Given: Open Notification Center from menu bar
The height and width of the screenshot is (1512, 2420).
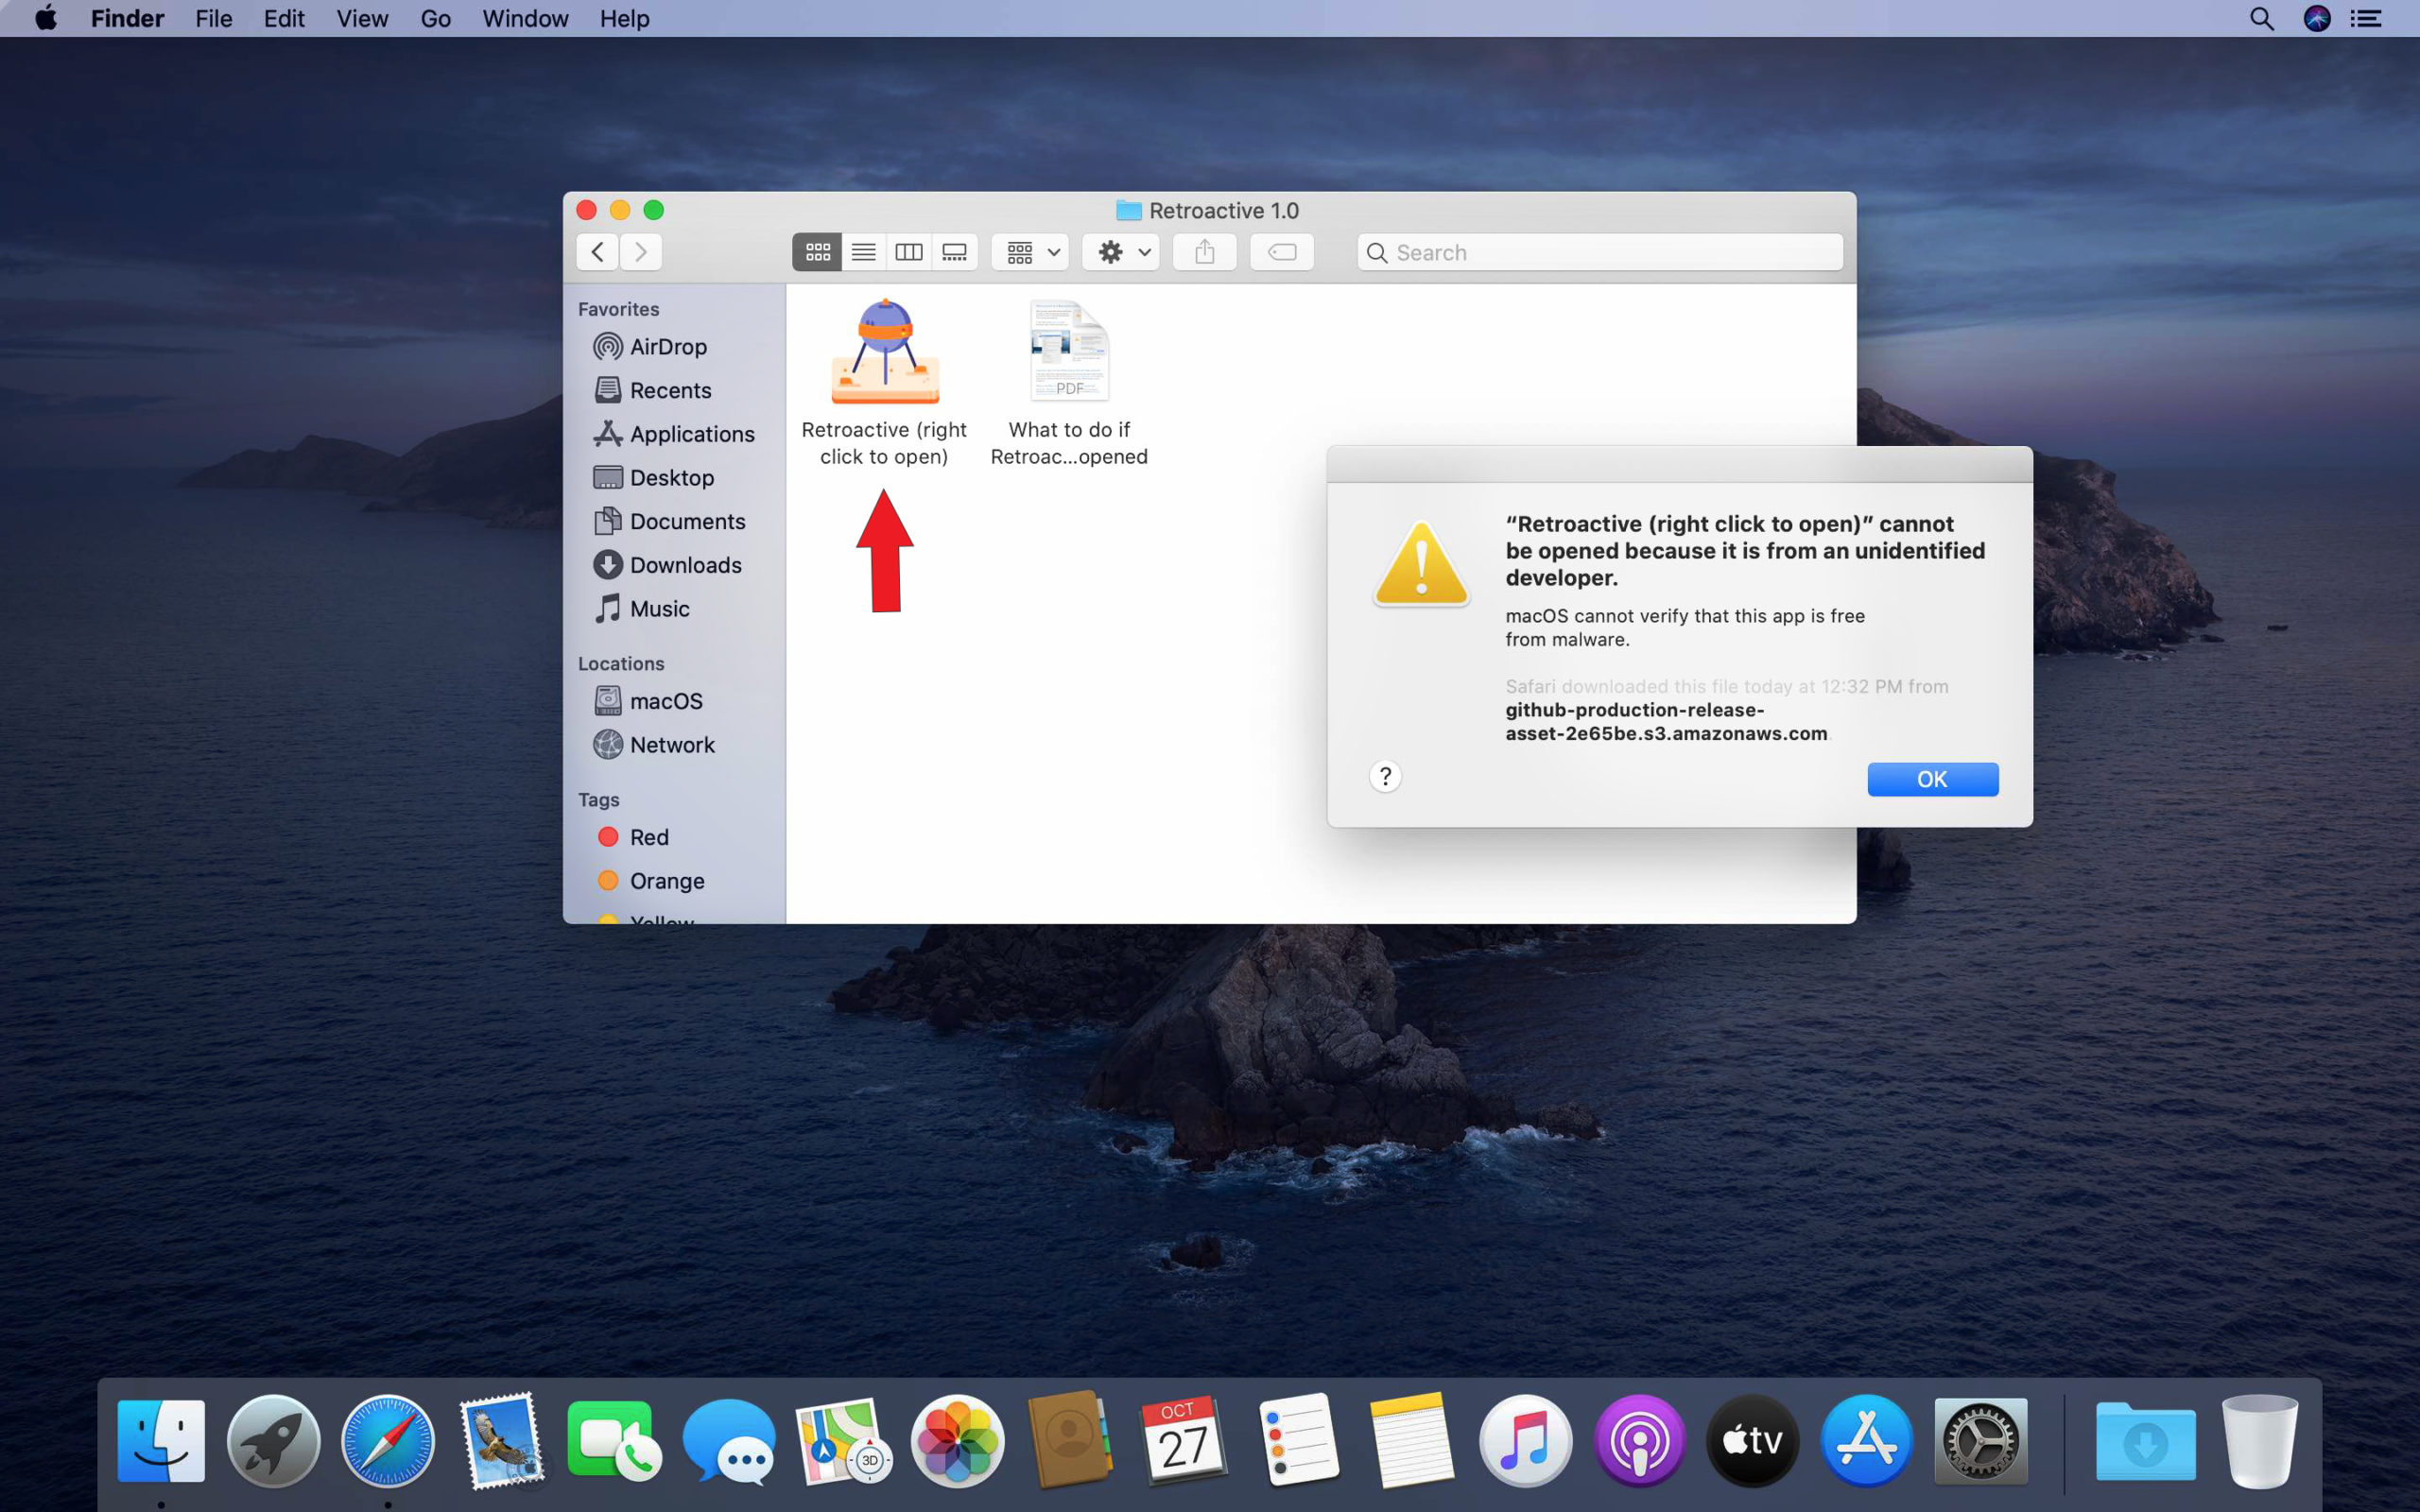Looking at the screenshot, I should (2366, 18).
